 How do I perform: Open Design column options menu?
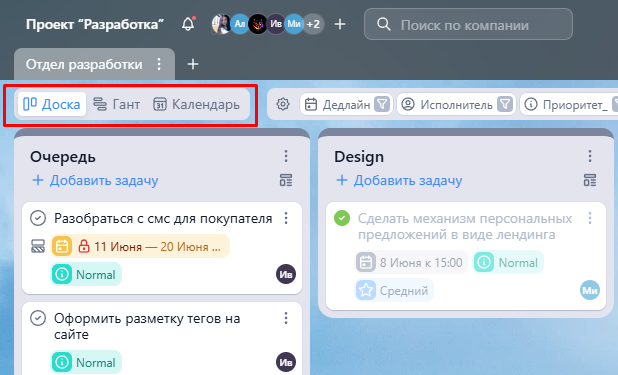(x=590, y=156)
